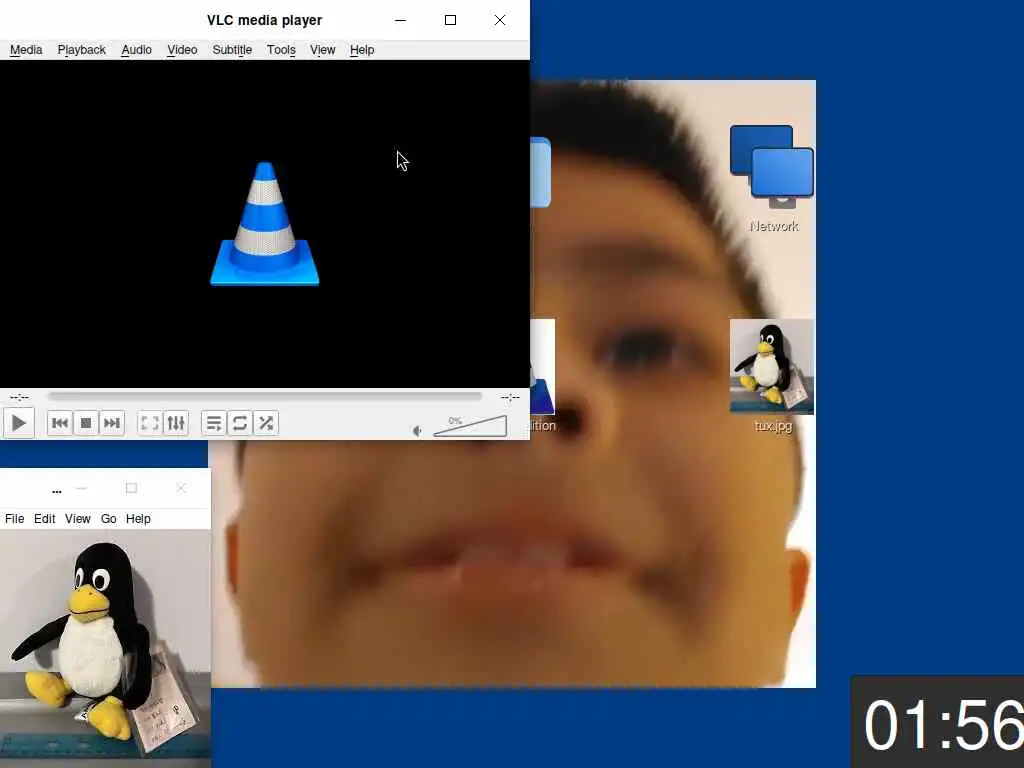Minimize the VLC media player window
The height and width of the screenshot is (768, 1024).
(x=401, y=20)
